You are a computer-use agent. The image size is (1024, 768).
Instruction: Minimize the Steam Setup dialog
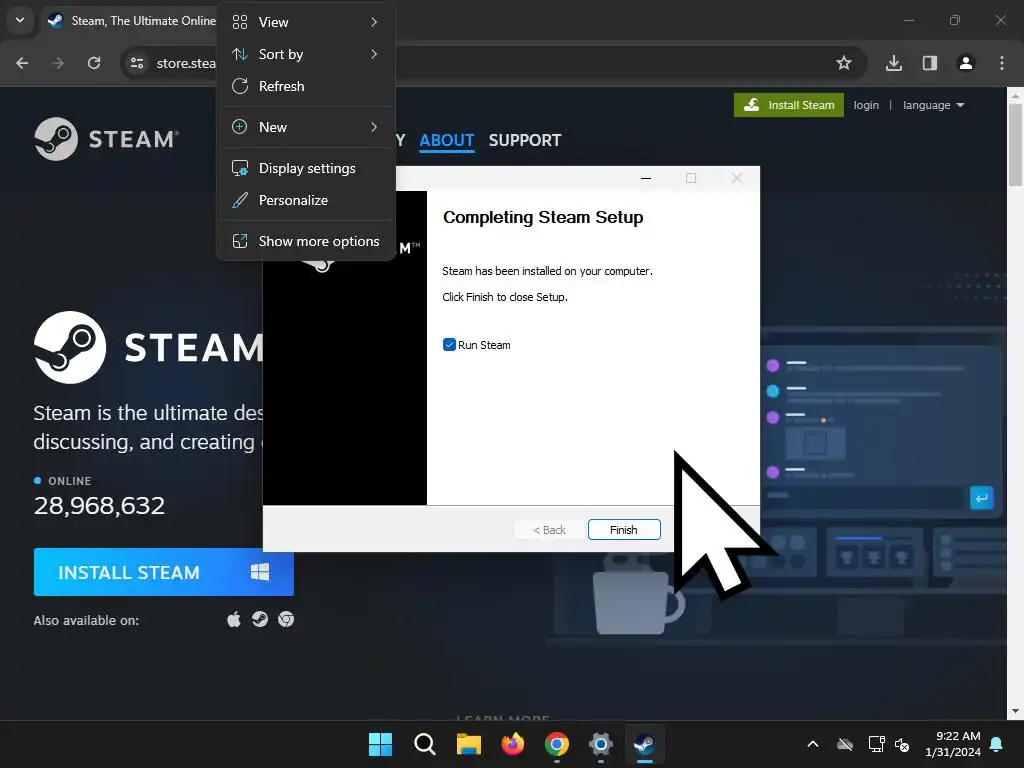click(x=646, y=178)
